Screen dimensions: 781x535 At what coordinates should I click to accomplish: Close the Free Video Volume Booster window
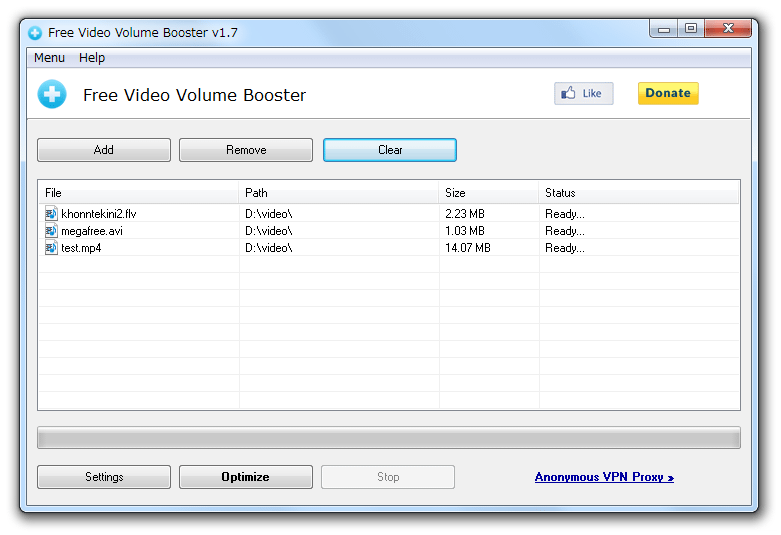(x=728, y=29)
